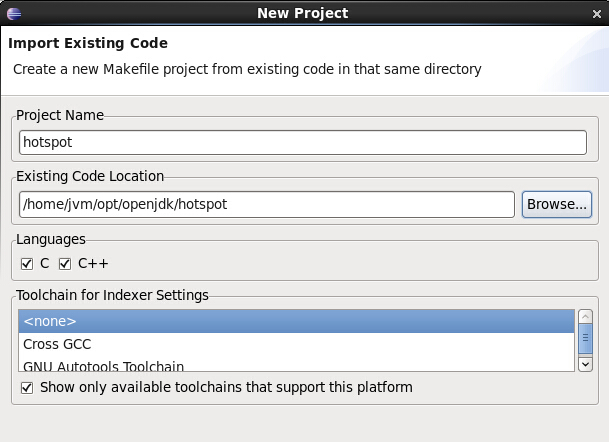The image size is (609, 442).
Task: Click the toolchain list scrollbar thumb
Action: pyautogui.click(x=585, y=340)
